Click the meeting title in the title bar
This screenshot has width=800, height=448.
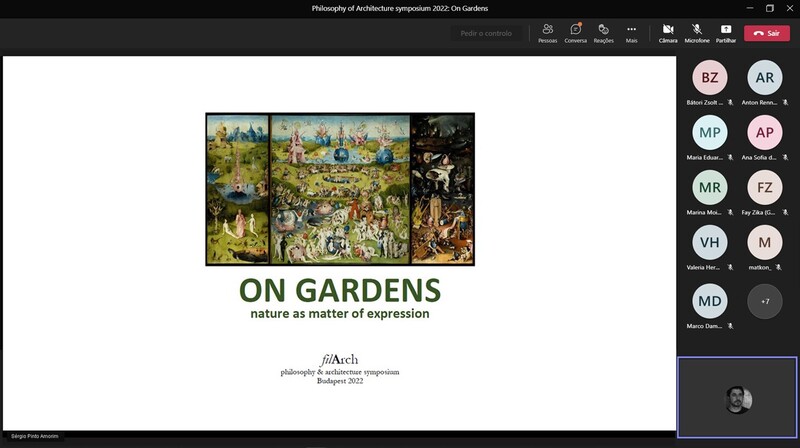(x=400, y=8)
